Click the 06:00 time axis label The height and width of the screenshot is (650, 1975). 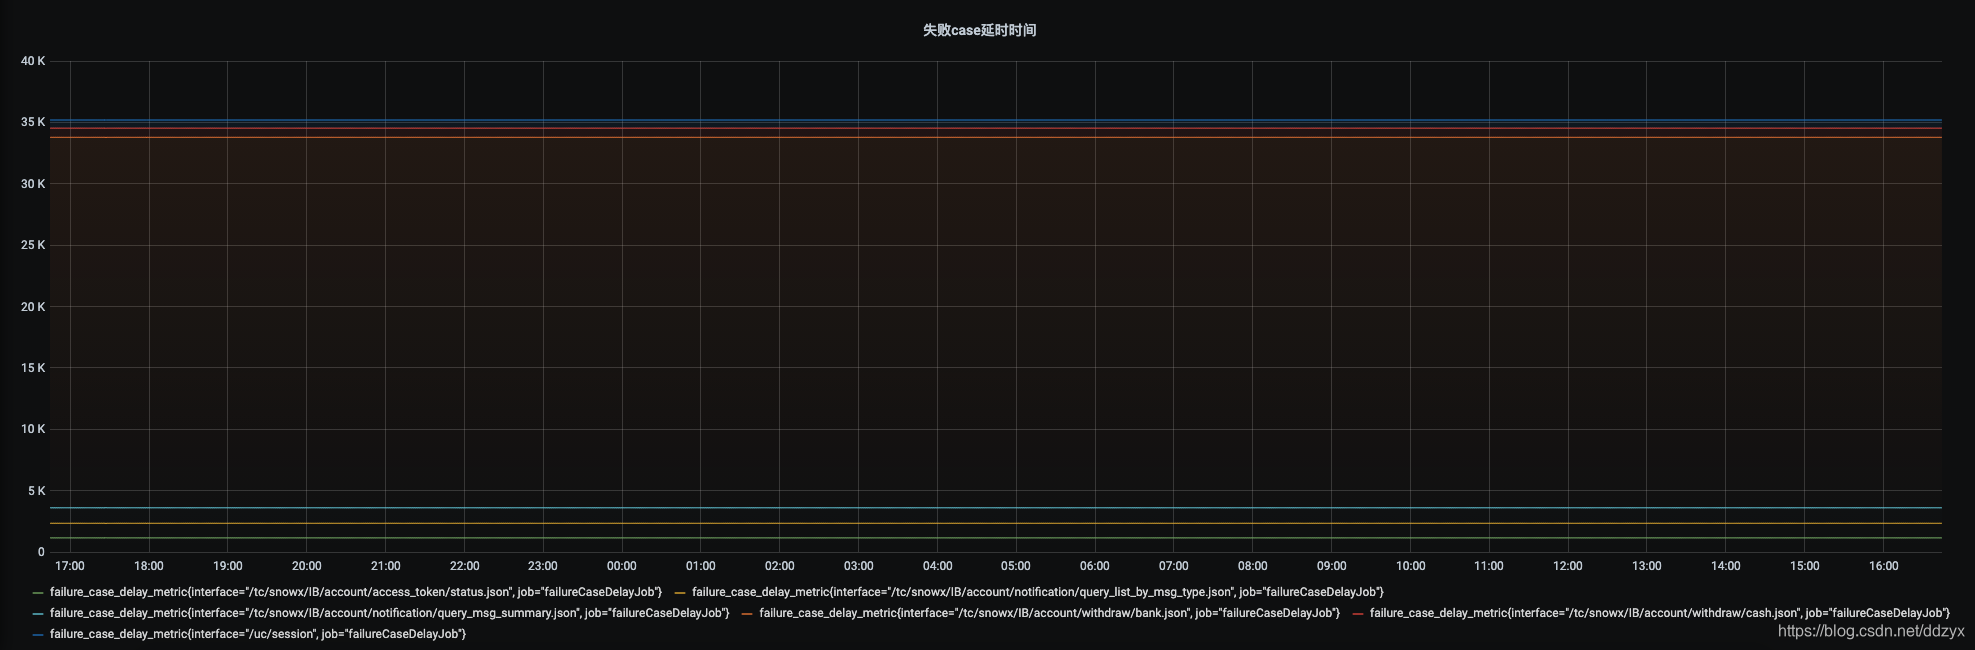click(1095, 566)
